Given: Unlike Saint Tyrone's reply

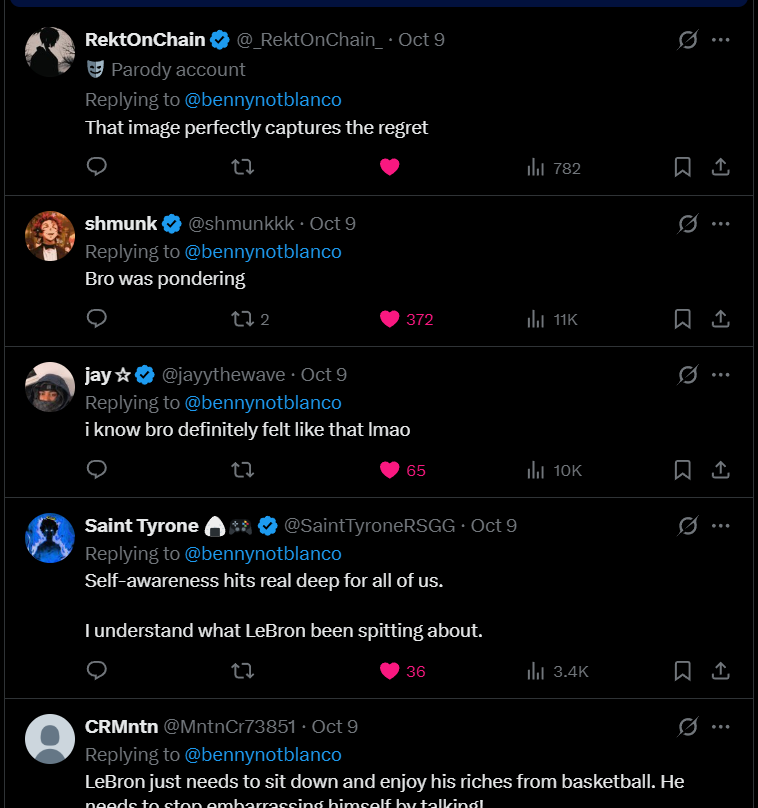Looking at the screenshot, I should [x=390, y=671].
